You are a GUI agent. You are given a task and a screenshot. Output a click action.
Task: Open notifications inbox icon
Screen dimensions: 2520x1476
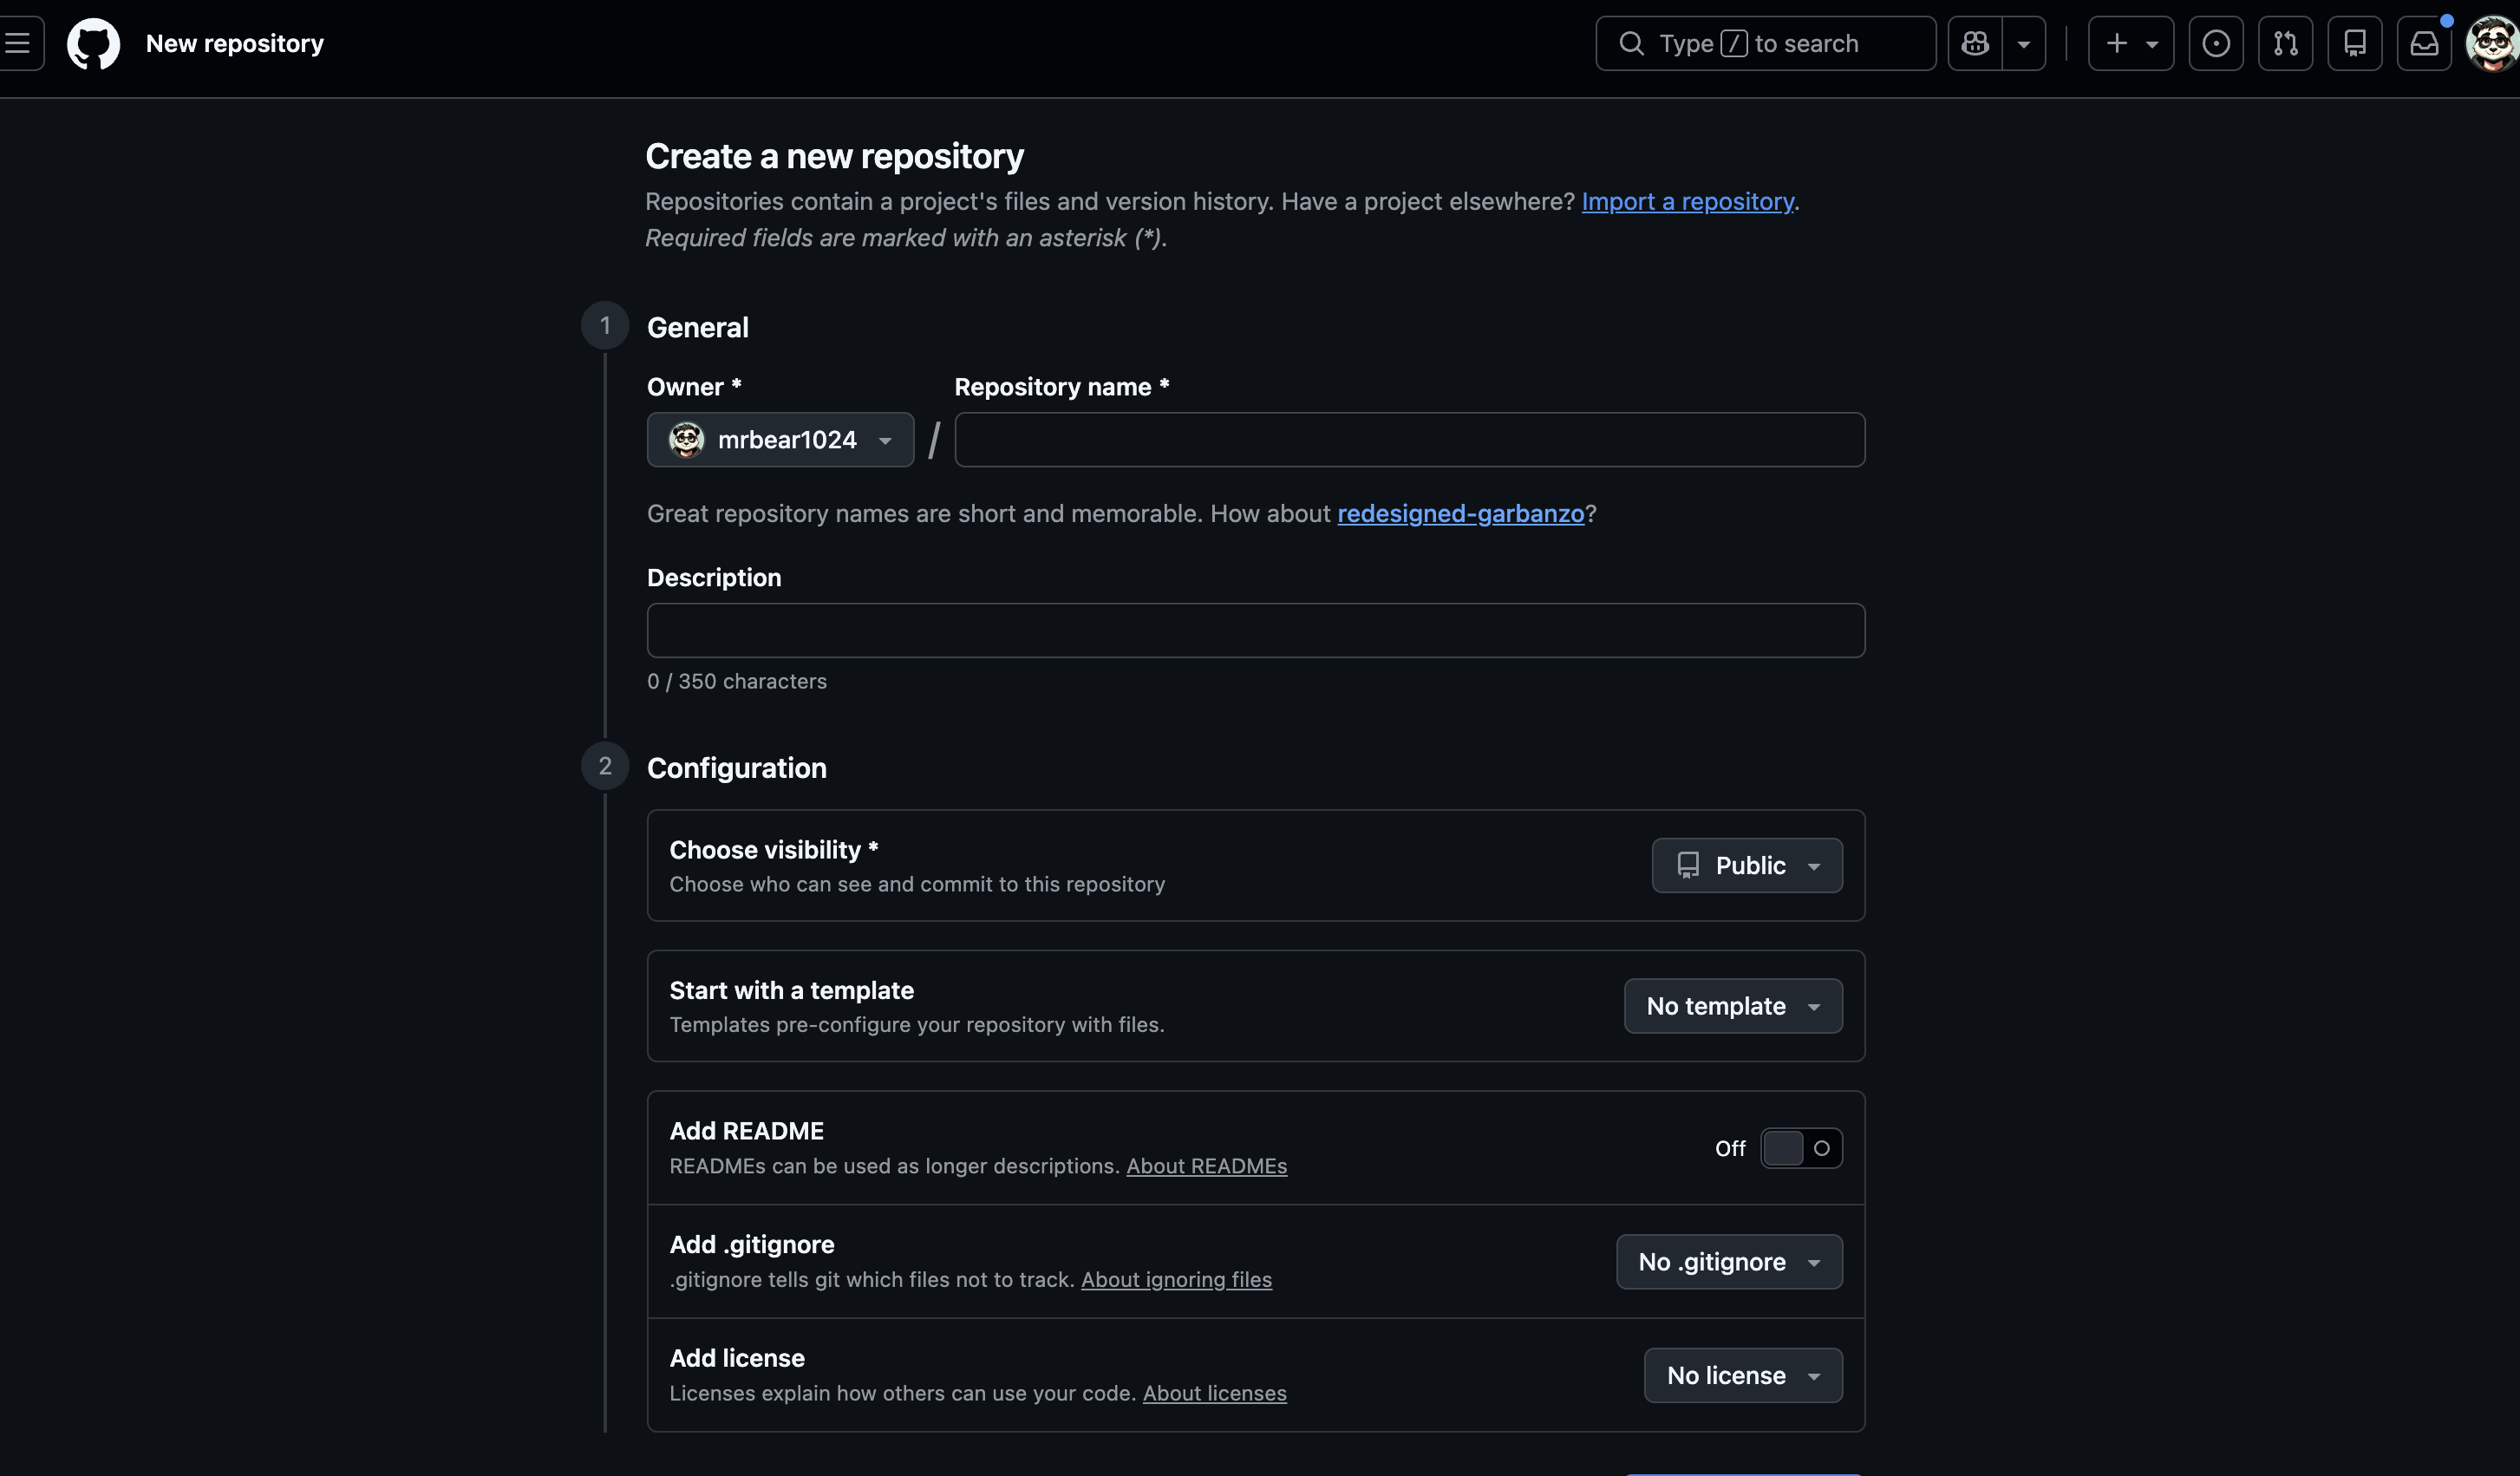click(2424, 43)
